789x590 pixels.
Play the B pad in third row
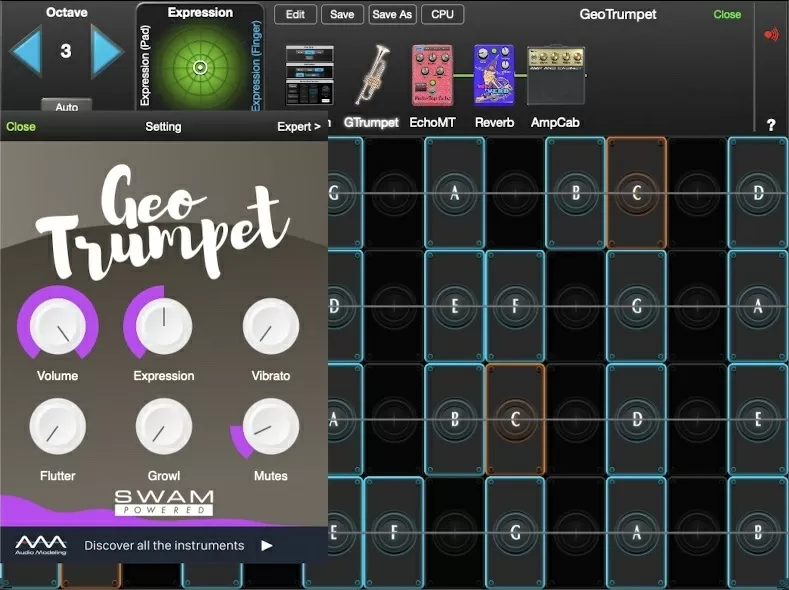tap(454, 419)
